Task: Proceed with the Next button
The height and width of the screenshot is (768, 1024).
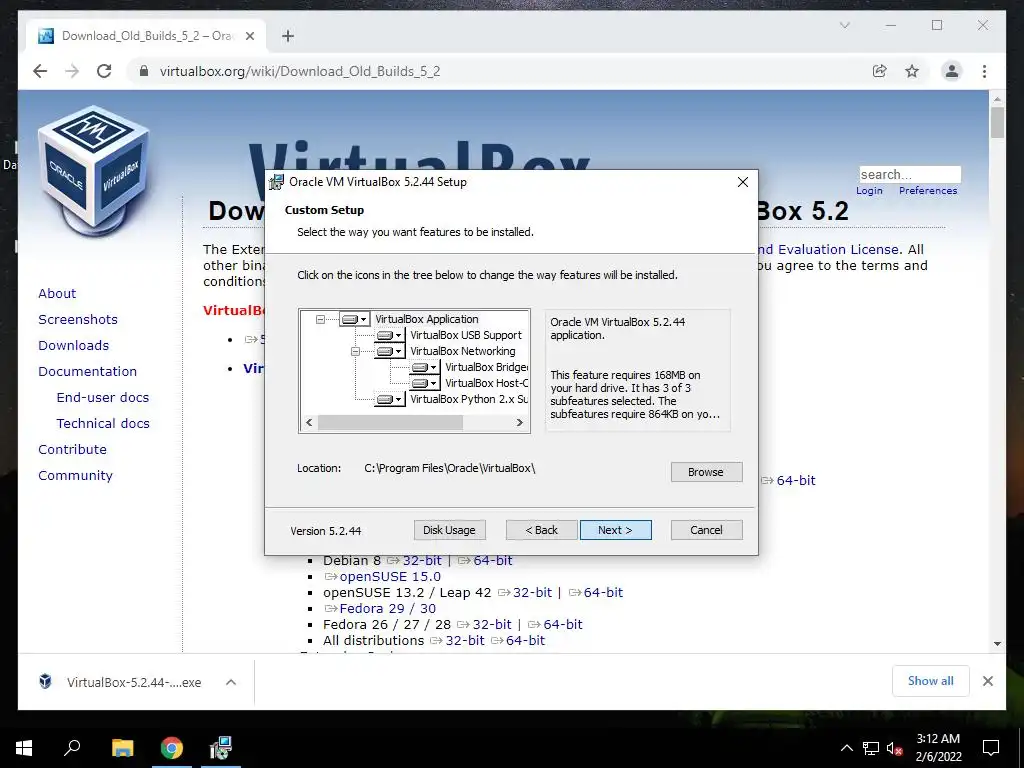Action: pos(615,530)
